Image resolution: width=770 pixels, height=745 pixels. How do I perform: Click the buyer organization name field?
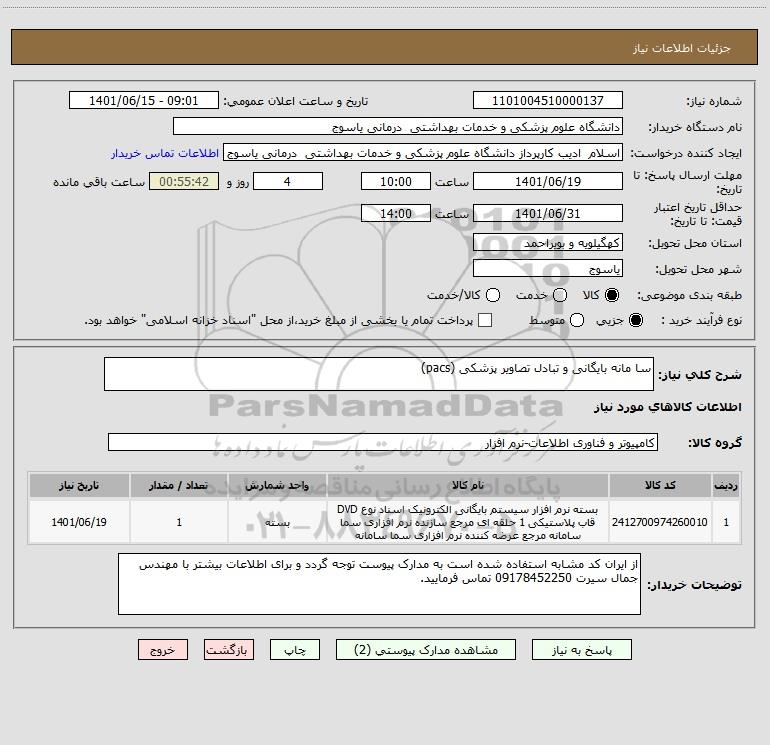[398, 126]
